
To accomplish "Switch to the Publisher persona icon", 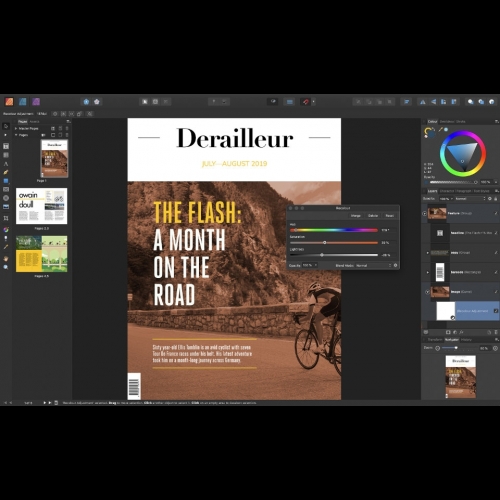I will [9, 102].
